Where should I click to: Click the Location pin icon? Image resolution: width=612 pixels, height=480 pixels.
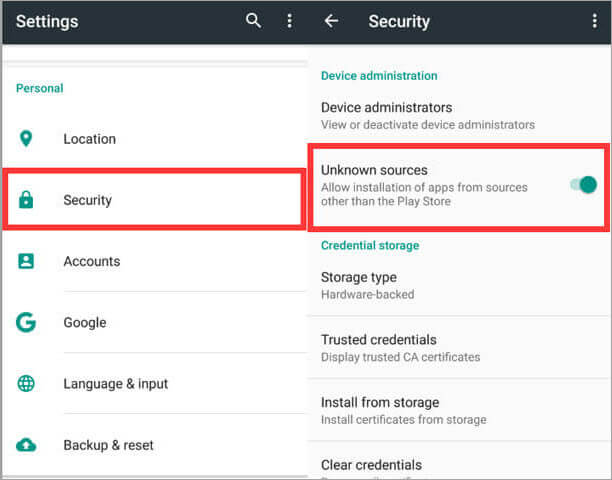[26, 139]
